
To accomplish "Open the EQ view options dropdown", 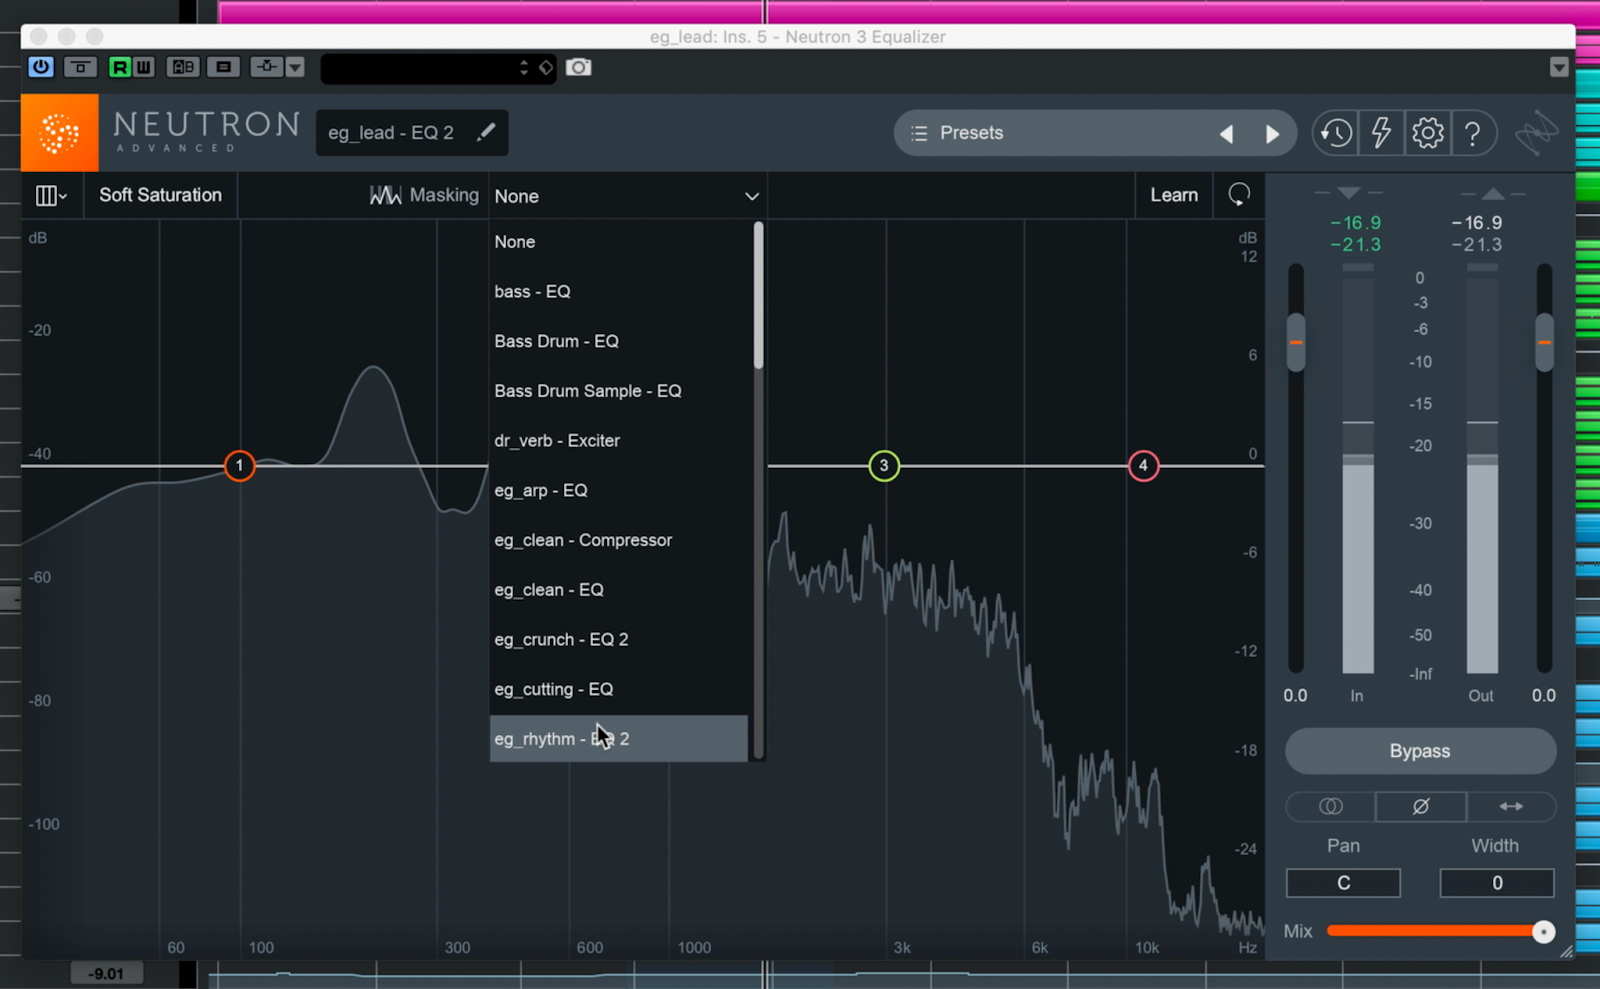I will [x=51, y=196].
